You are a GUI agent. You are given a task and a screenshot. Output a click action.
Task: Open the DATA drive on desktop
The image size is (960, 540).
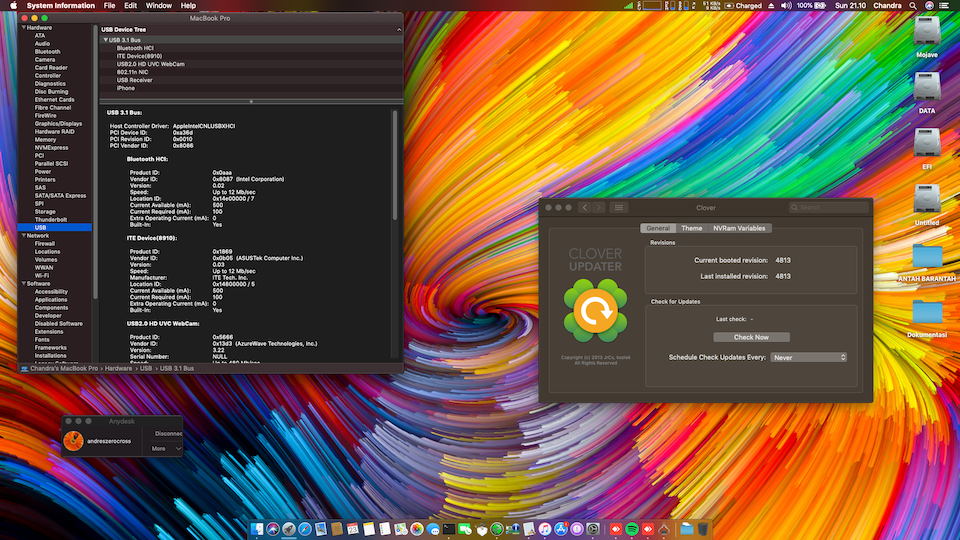tap(927, 88)
